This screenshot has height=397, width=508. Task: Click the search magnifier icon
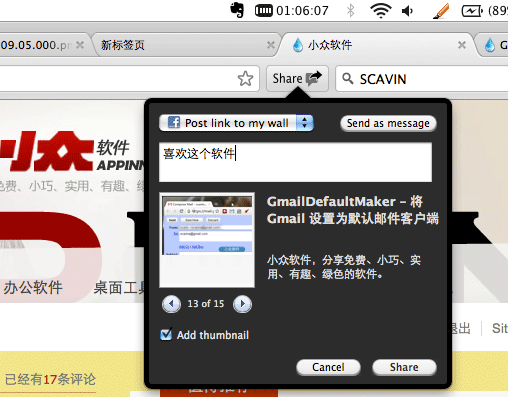click(348, 79)
